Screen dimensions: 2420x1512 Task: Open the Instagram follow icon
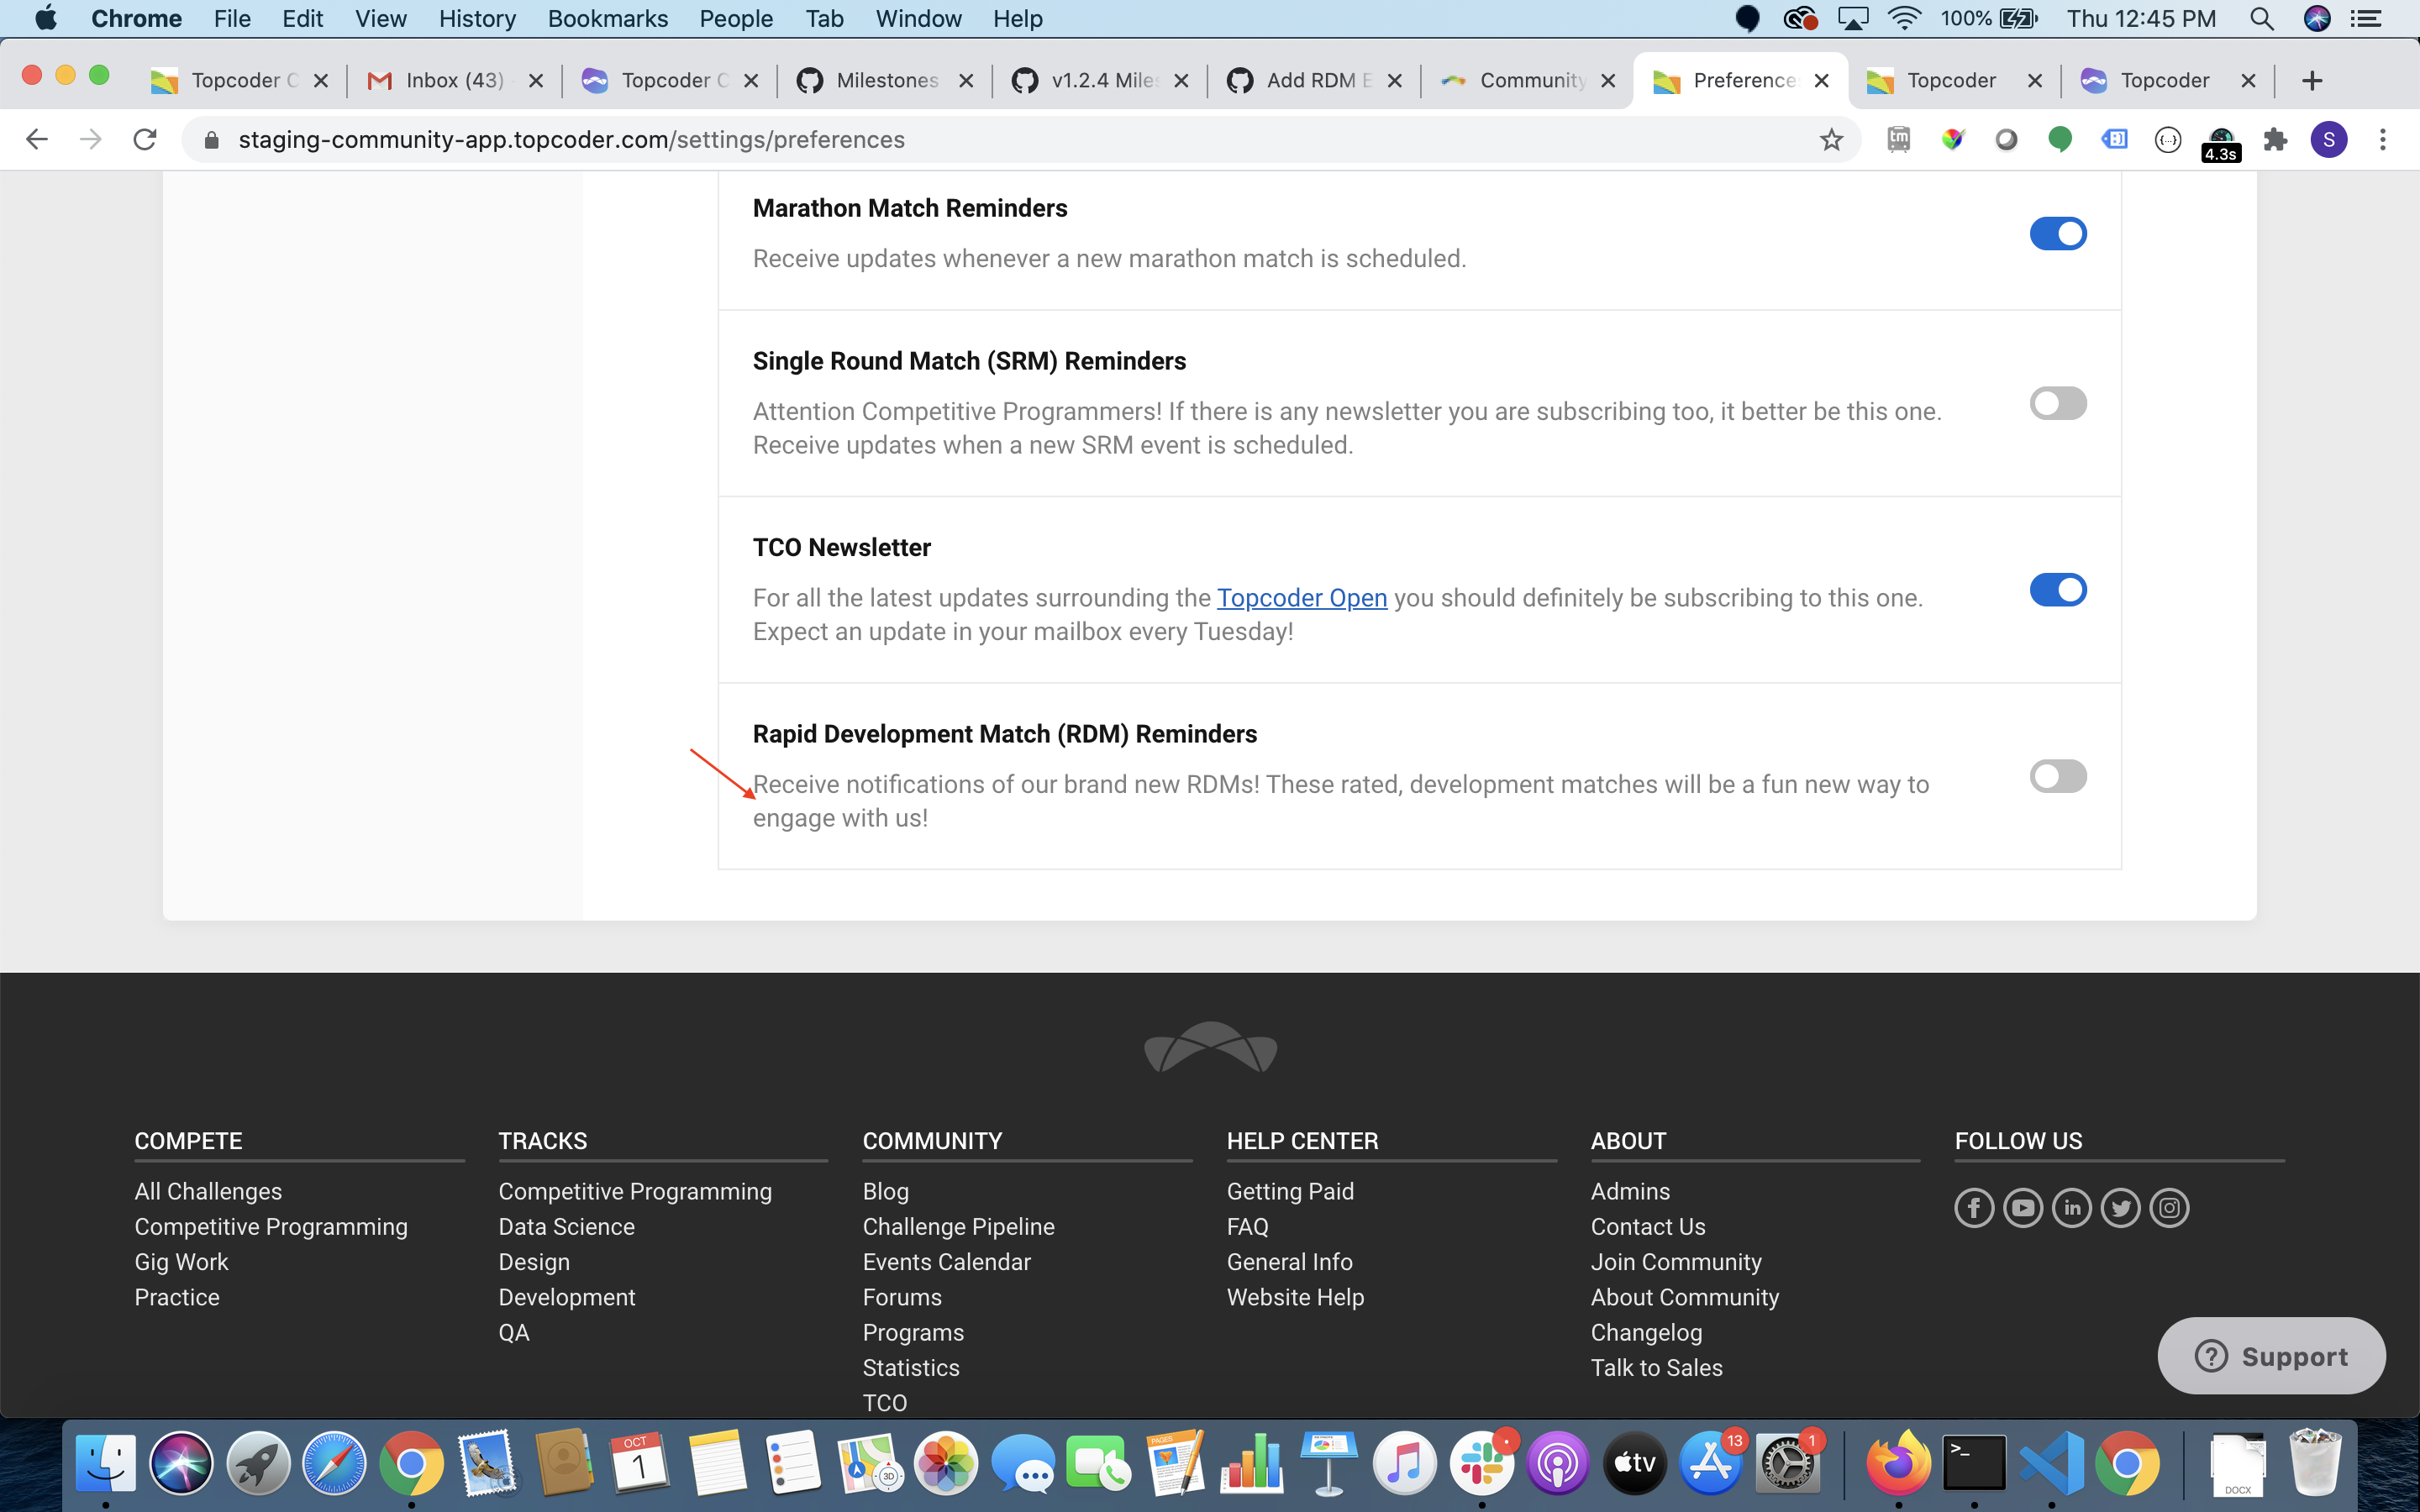pyautogui.click(x=2169, y=1208)
